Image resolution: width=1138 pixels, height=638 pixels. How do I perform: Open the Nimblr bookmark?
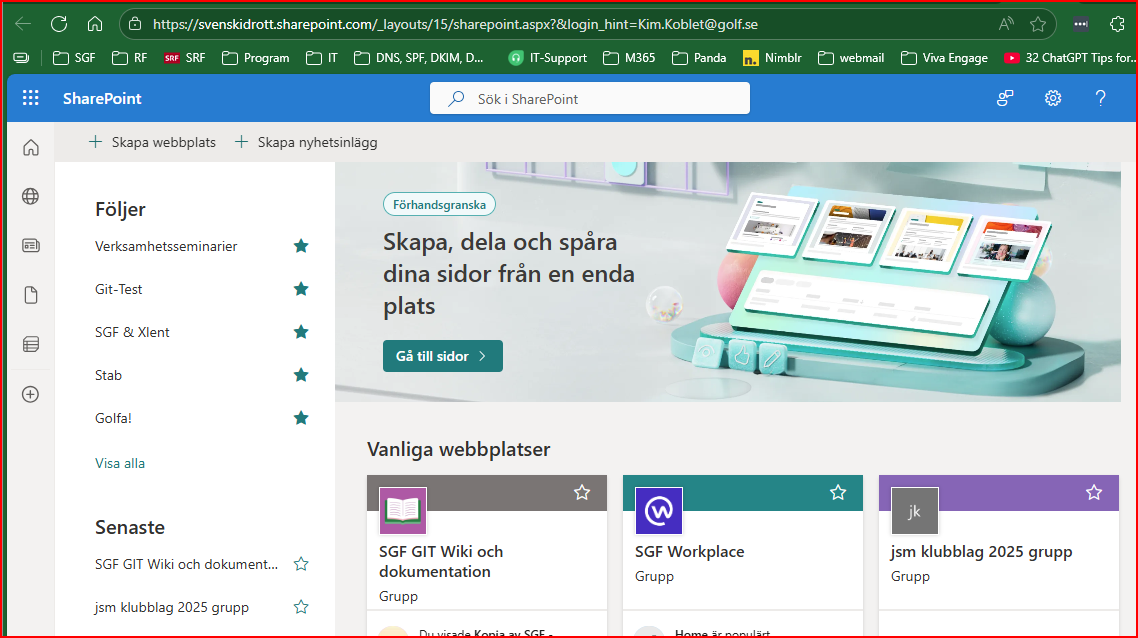coord(772,58)
